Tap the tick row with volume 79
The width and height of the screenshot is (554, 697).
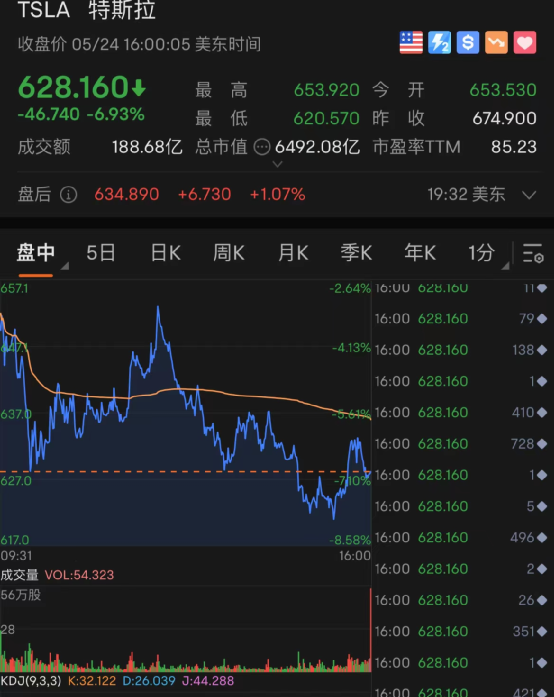click(462, 319)
